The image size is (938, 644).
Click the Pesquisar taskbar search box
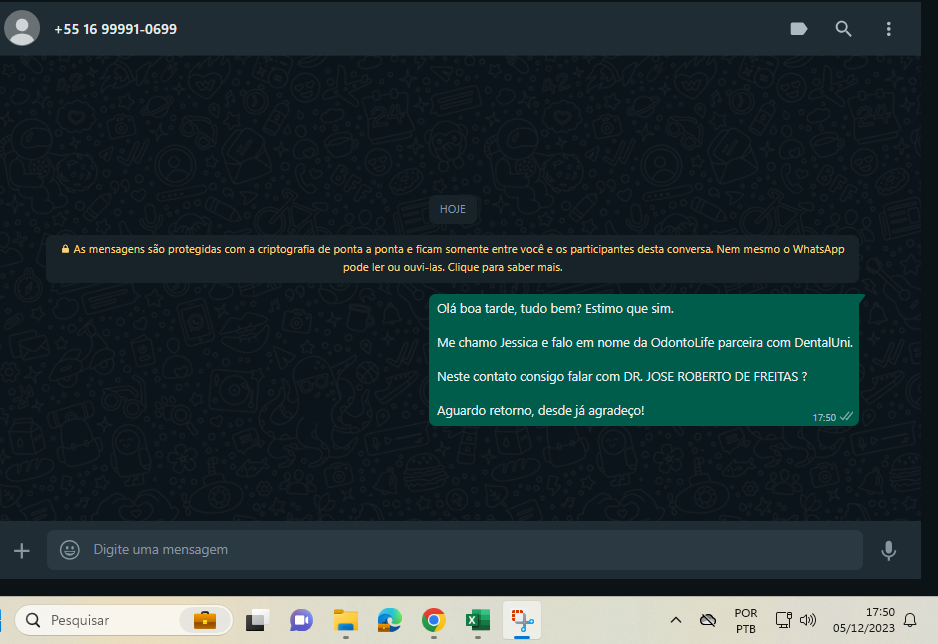pyautogui.click(x=123, y=620)
